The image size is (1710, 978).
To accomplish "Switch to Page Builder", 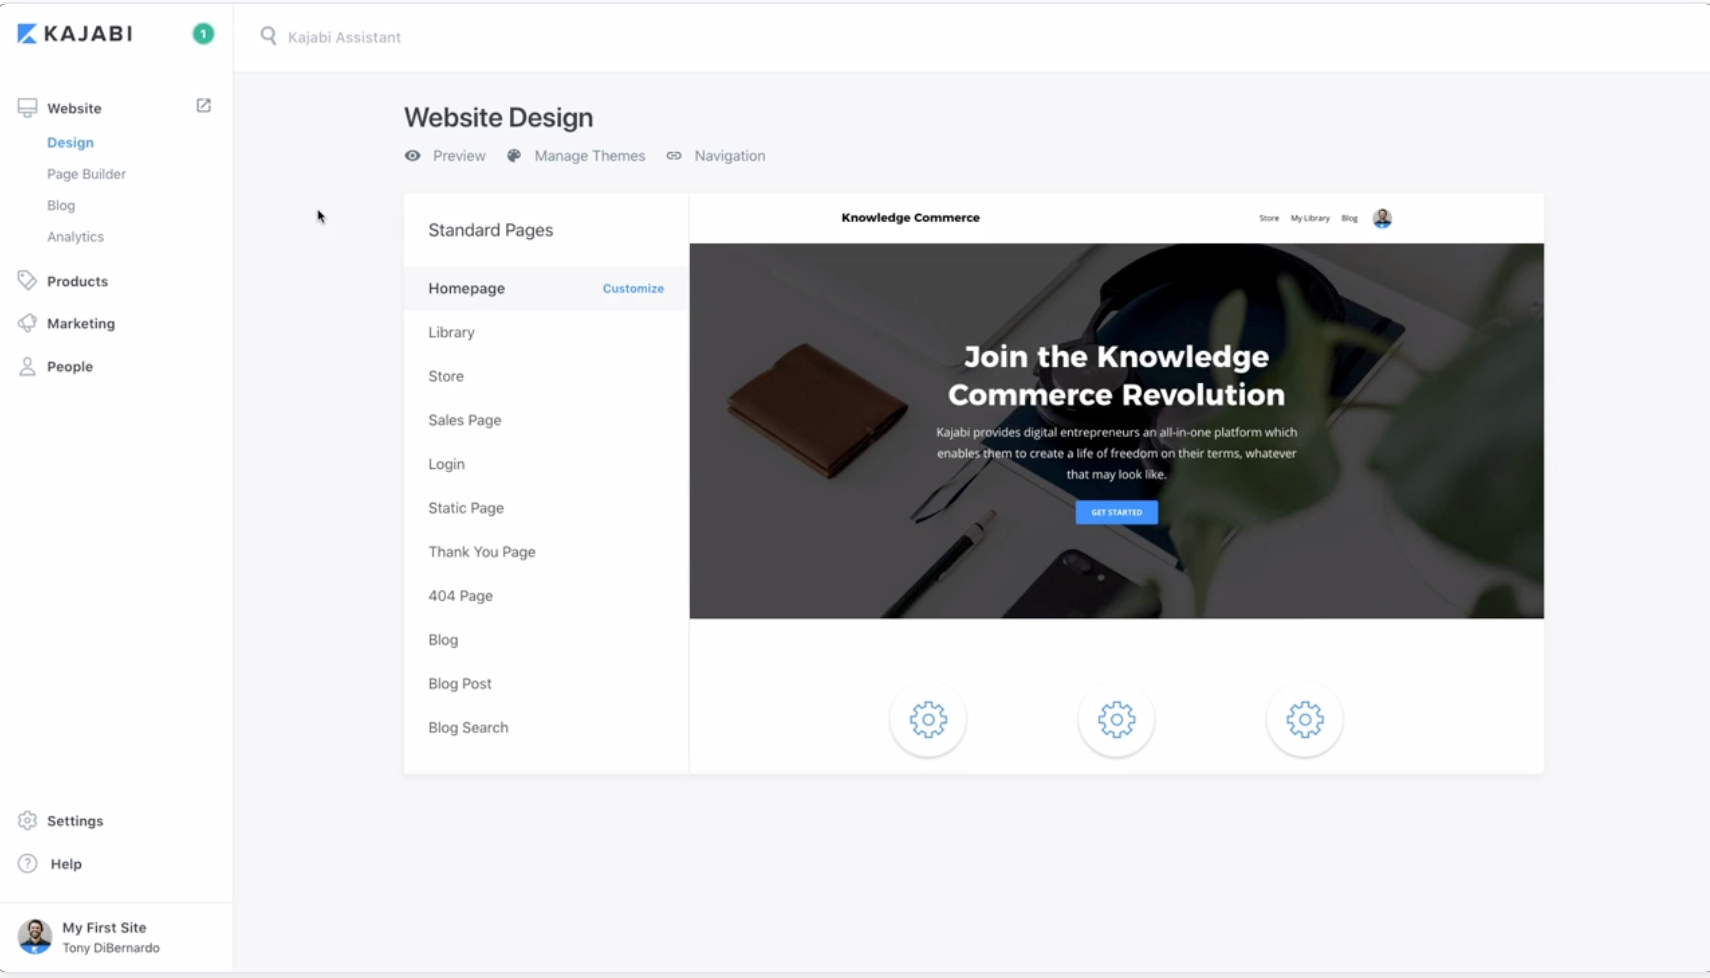I will 86,173.
